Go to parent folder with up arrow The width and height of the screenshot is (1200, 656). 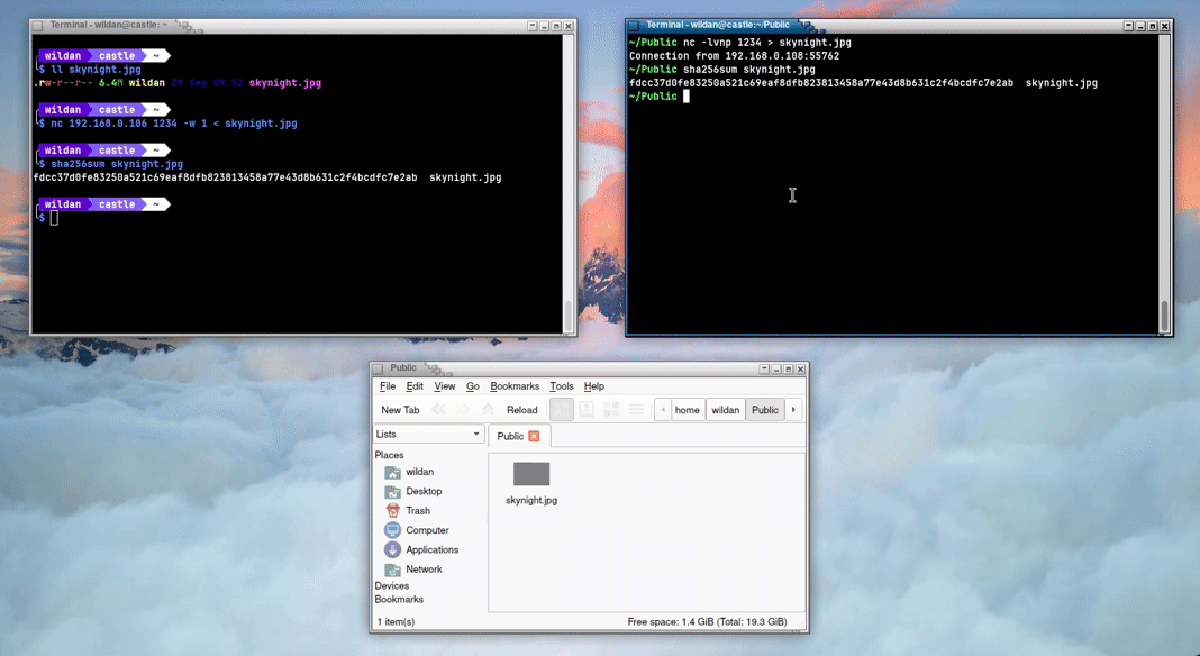pyautogui.click(x=488, y=410)
